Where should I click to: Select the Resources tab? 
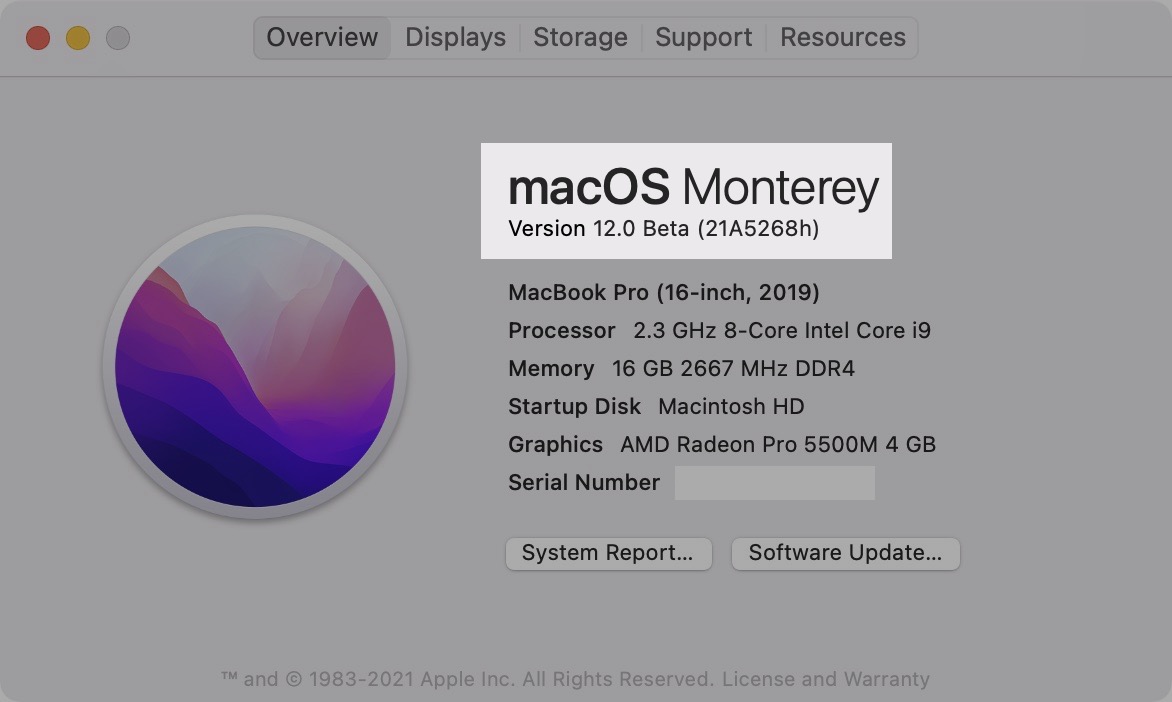tap(842, 38)
